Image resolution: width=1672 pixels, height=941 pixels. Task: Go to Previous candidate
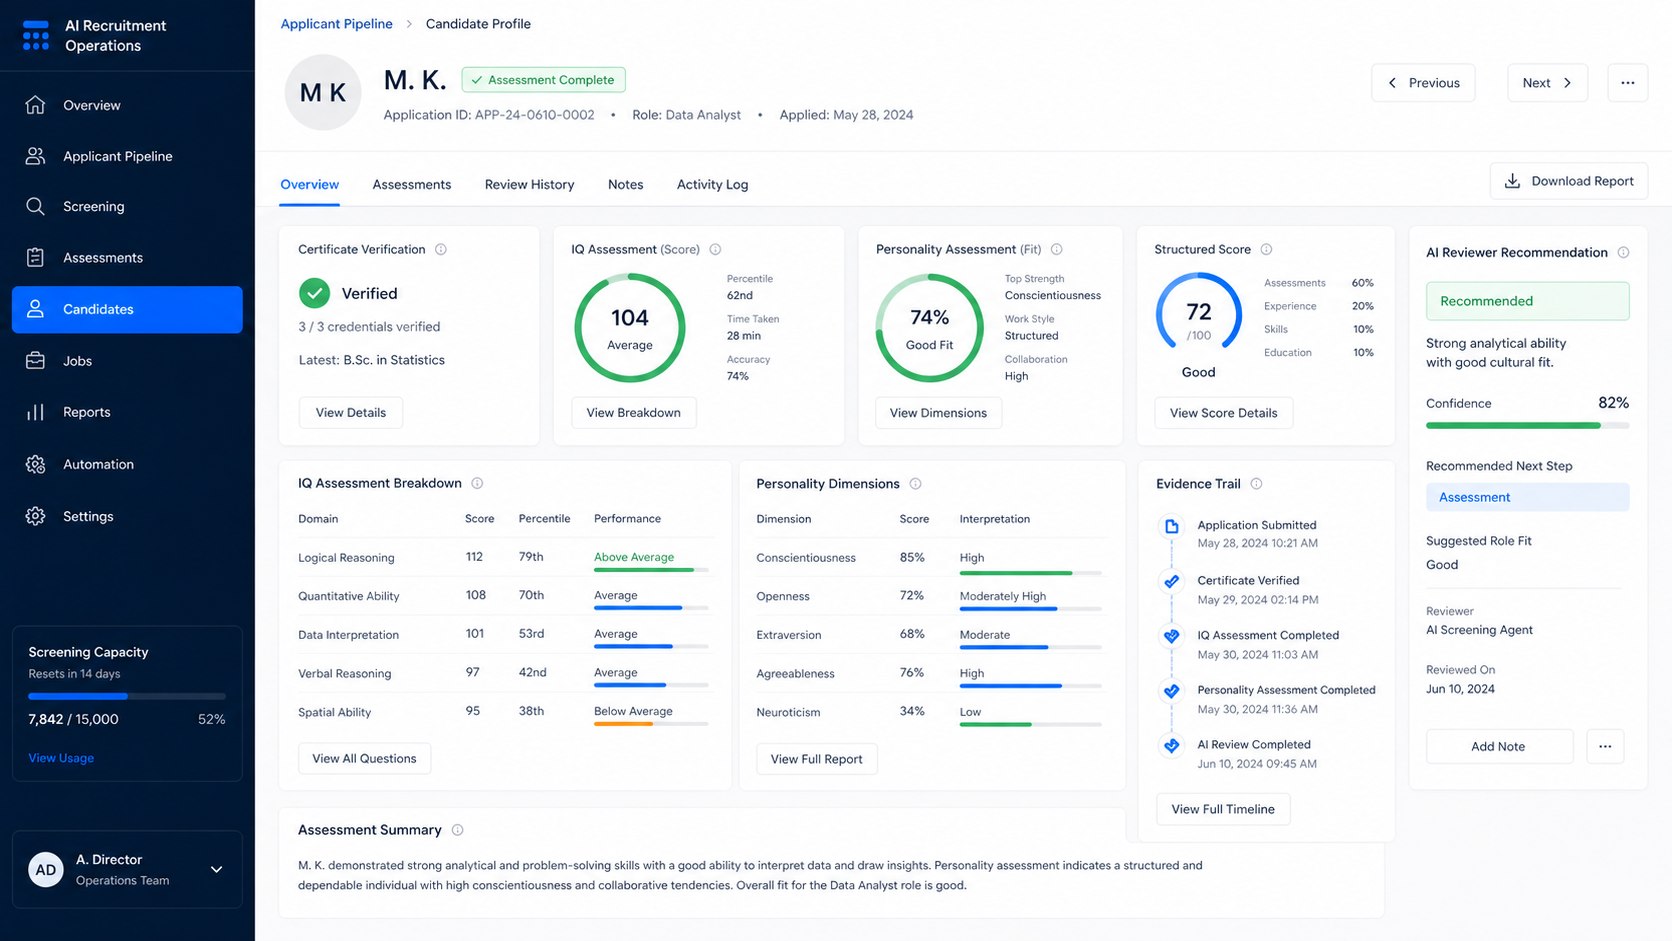pyautogui.click(x=1424, y=83)
